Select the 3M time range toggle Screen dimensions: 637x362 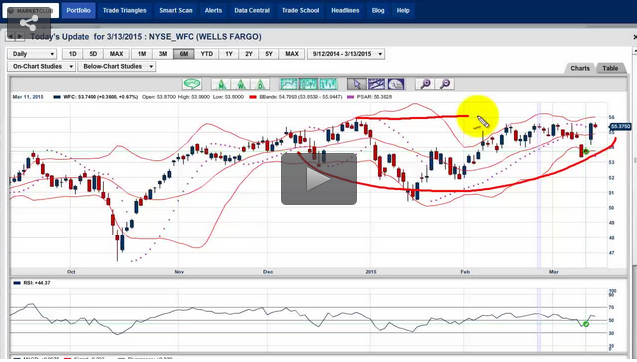pos(163,54)
